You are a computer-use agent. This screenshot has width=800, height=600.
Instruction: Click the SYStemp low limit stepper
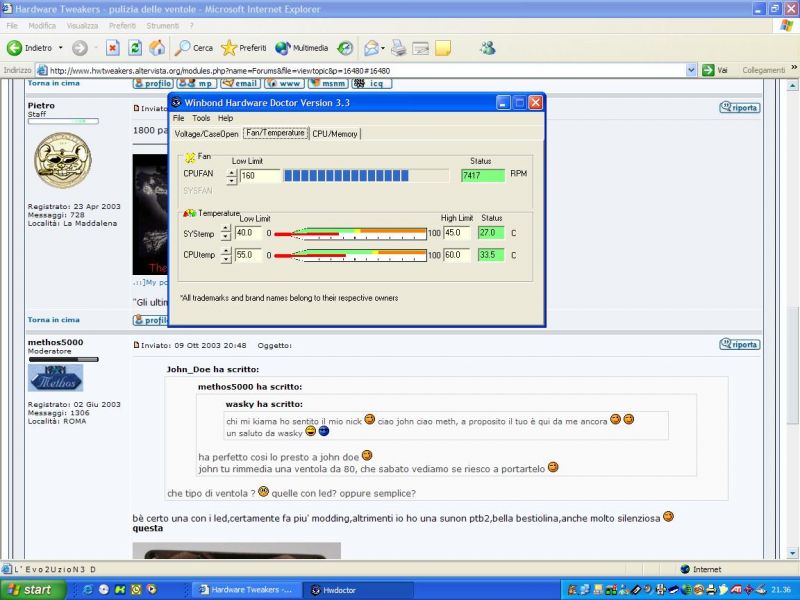pos(226,233)
